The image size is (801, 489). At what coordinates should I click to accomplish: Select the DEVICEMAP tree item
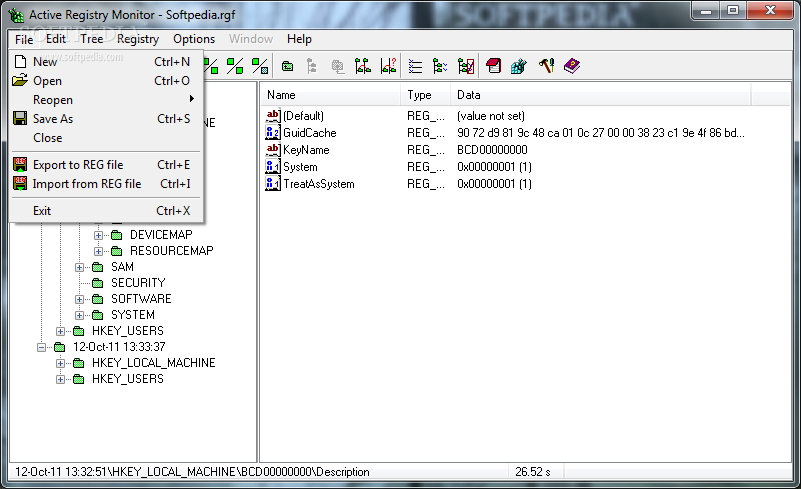(161, 235)
